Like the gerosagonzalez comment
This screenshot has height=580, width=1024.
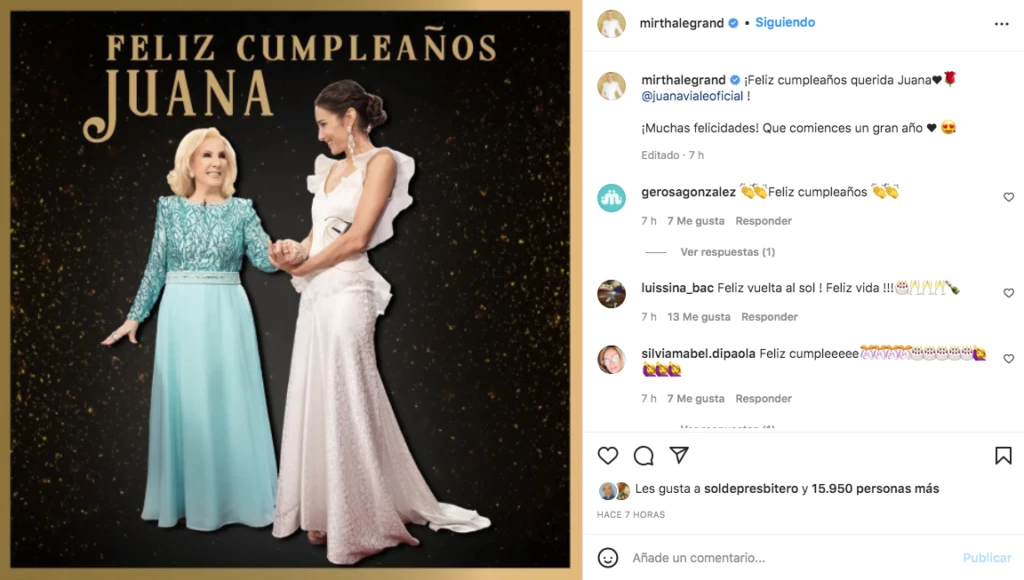tap(1008, 197)
